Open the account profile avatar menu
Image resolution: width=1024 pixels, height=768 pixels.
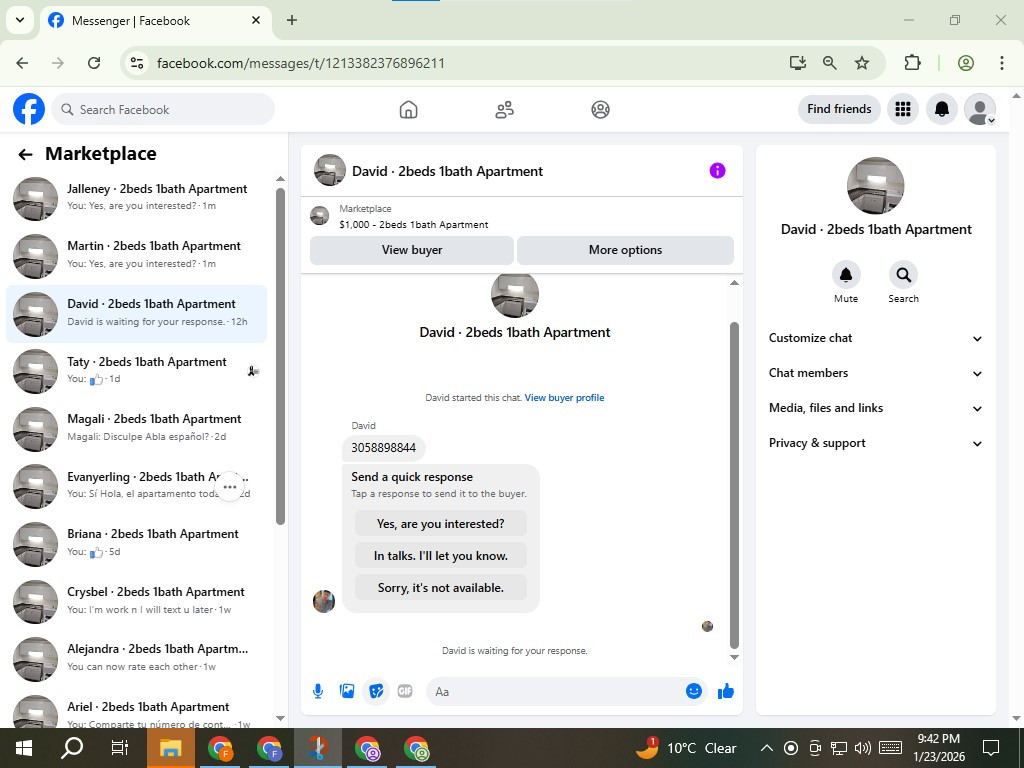click(x=980, y=109)
